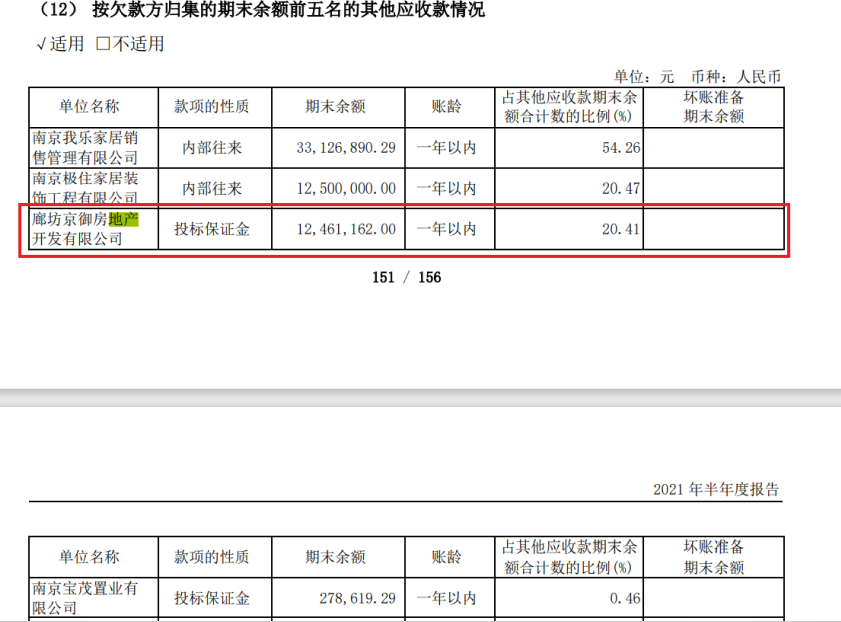Screen dimensions: 841x622
Task: Click 款项的性质 header in upper table
Action: (211, 107)
